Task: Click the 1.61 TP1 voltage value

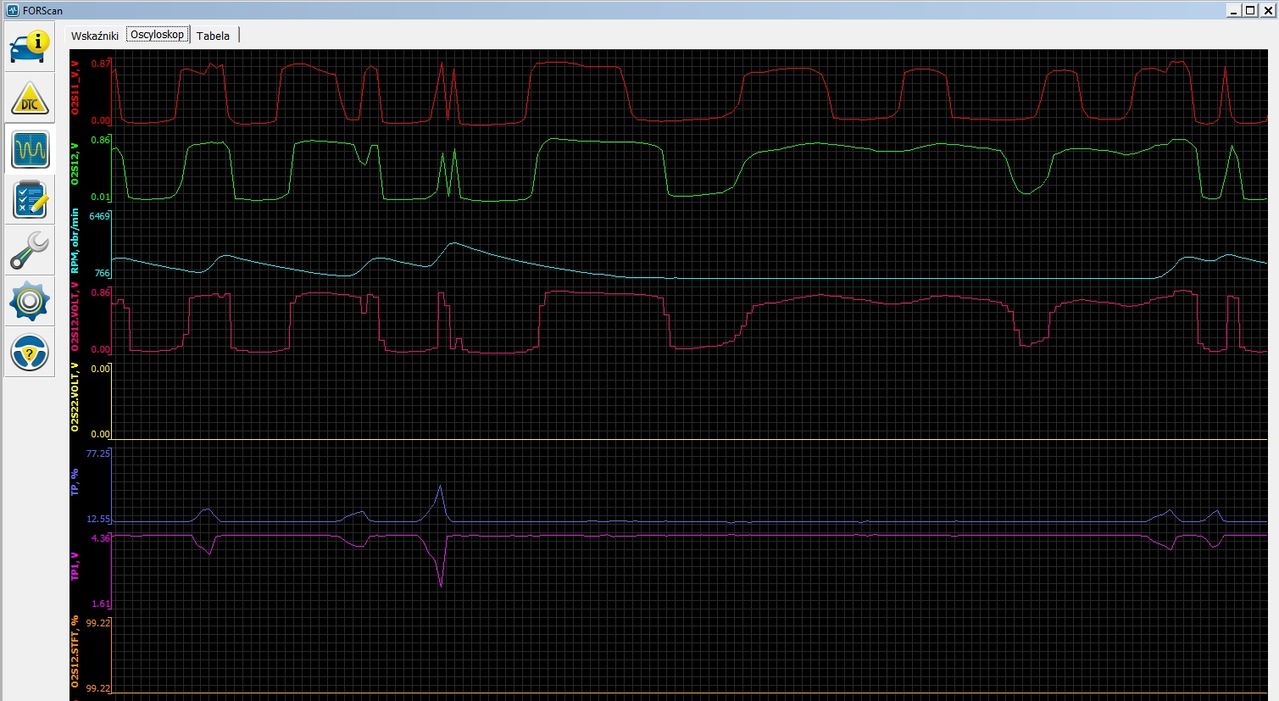Action: [101, 604]
